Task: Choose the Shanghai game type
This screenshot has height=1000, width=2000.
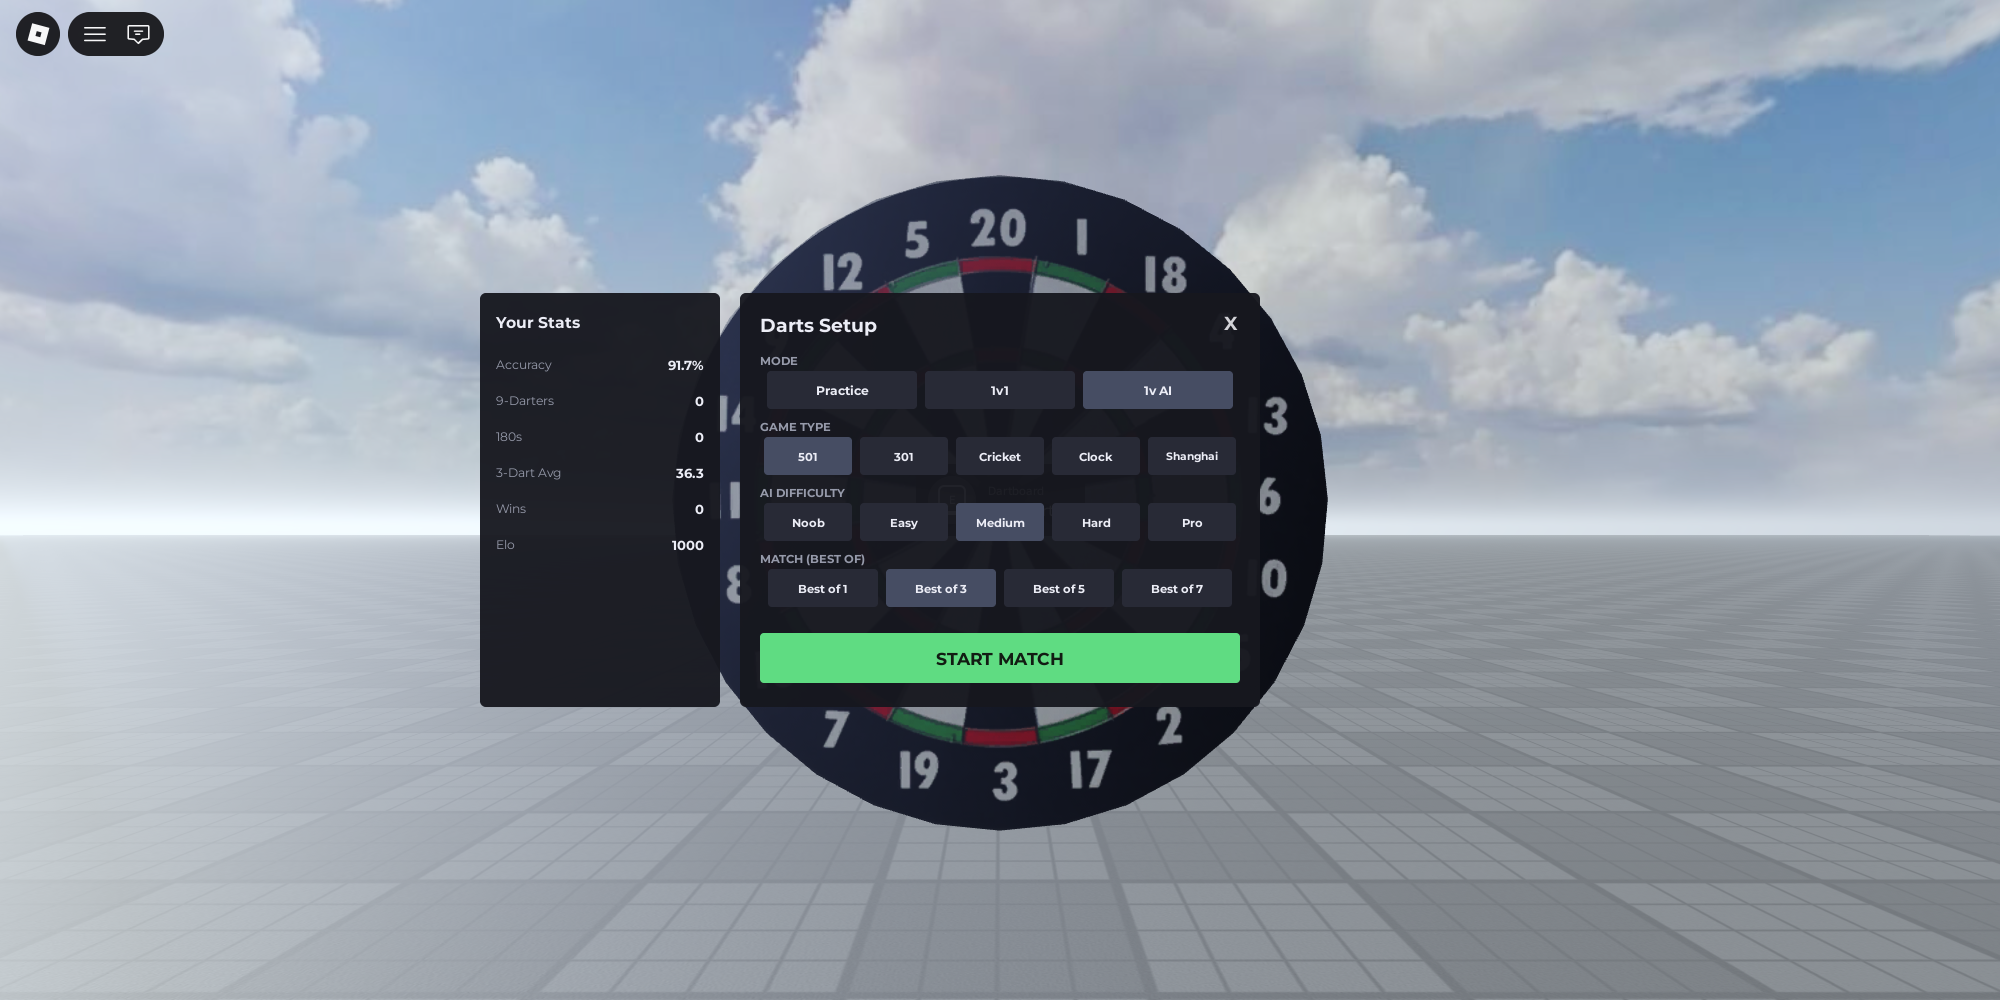Action: pyautogui.click(x=1192, y=456)
